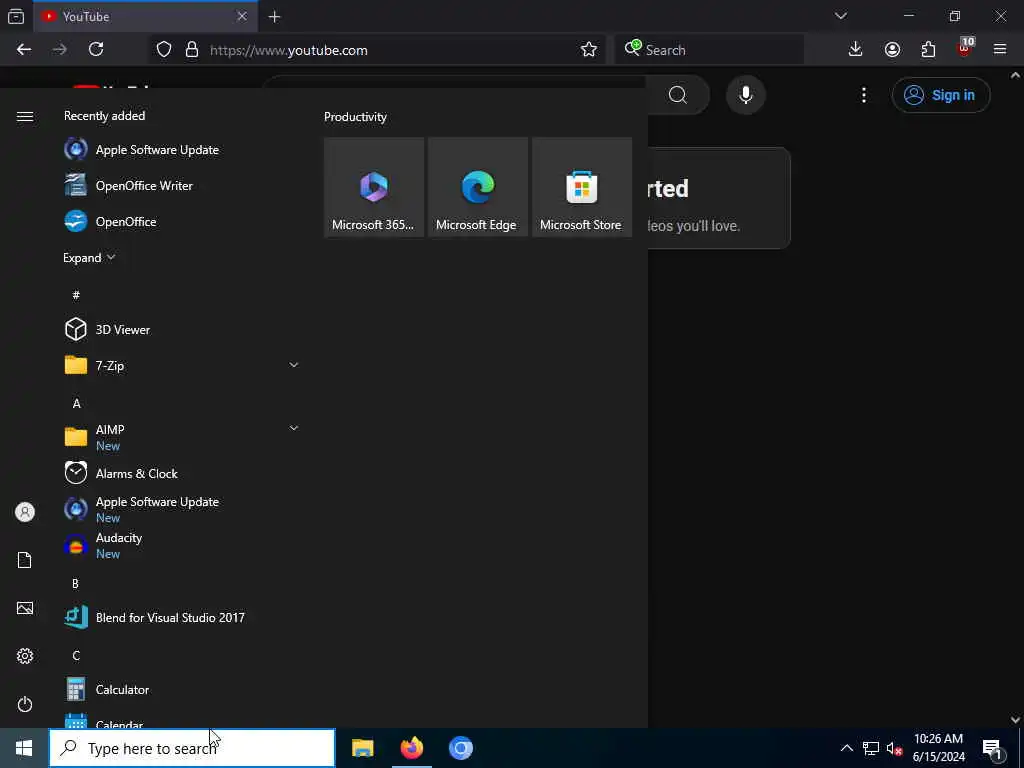Click the # letter group header
Screen dimensions: 1024x768
click(76, 295)
